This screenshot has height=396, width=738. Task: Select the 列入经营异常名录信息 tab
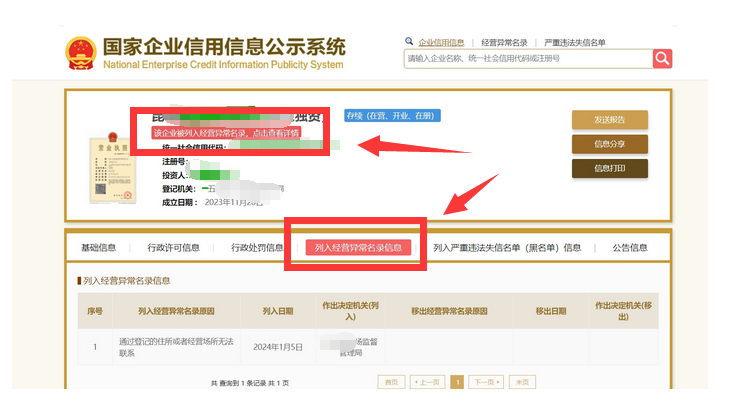(358, 248)
